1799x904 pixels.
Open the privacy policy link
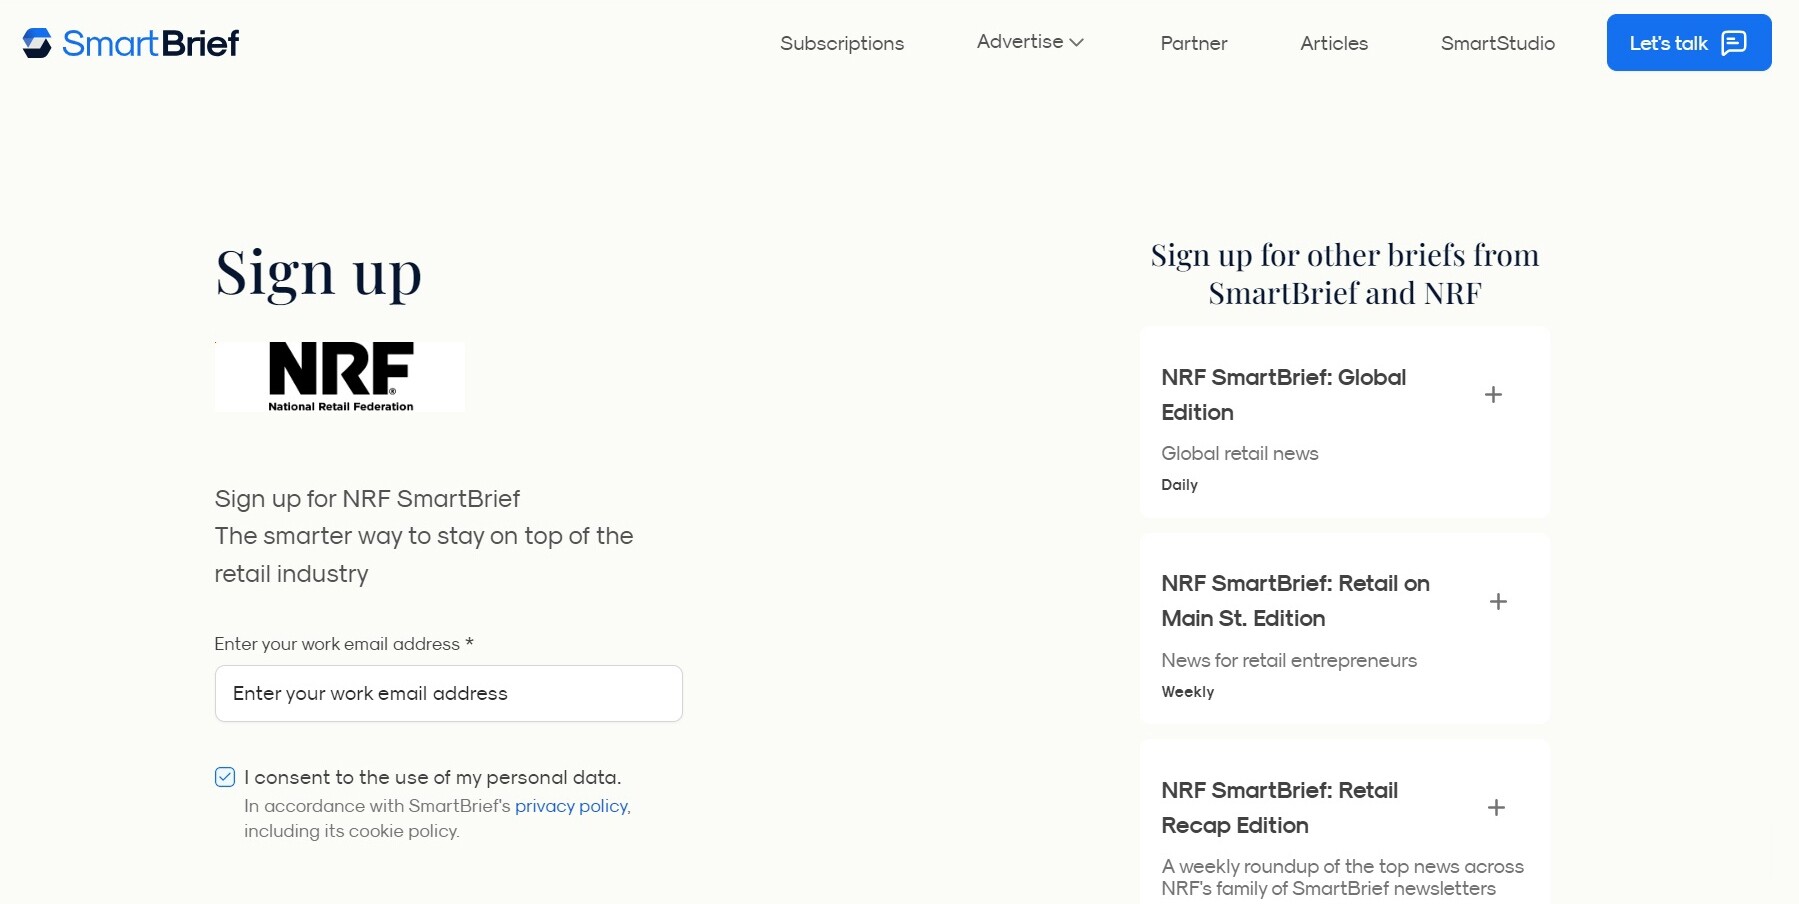[x=572, y=806]
